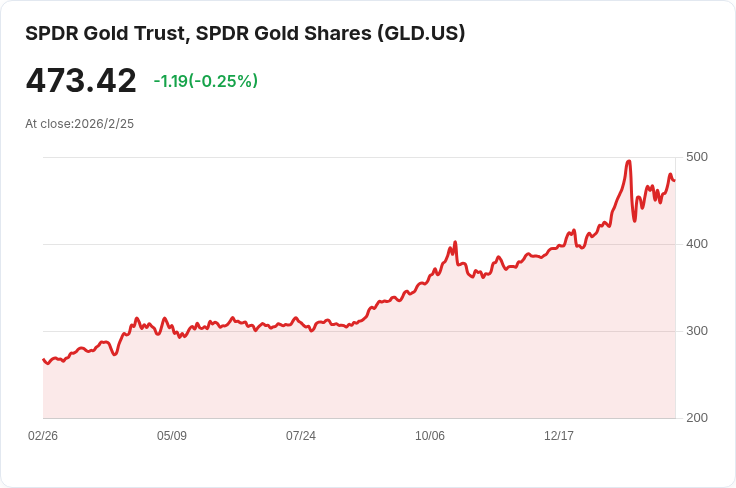Screen dimensions: 736x488
Task: Click the -1.19(-0.25%) price change
Action: point(205,81)
